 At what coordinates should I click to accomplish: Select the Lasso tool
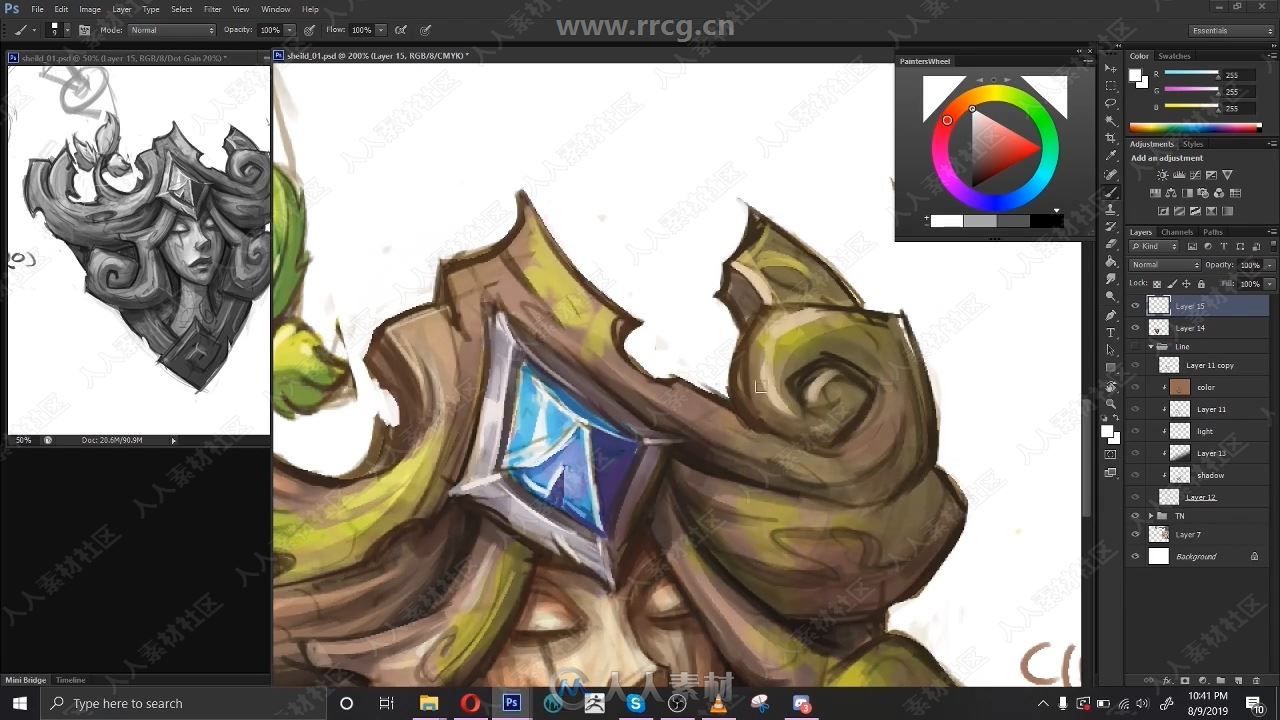pos(1111,103)
